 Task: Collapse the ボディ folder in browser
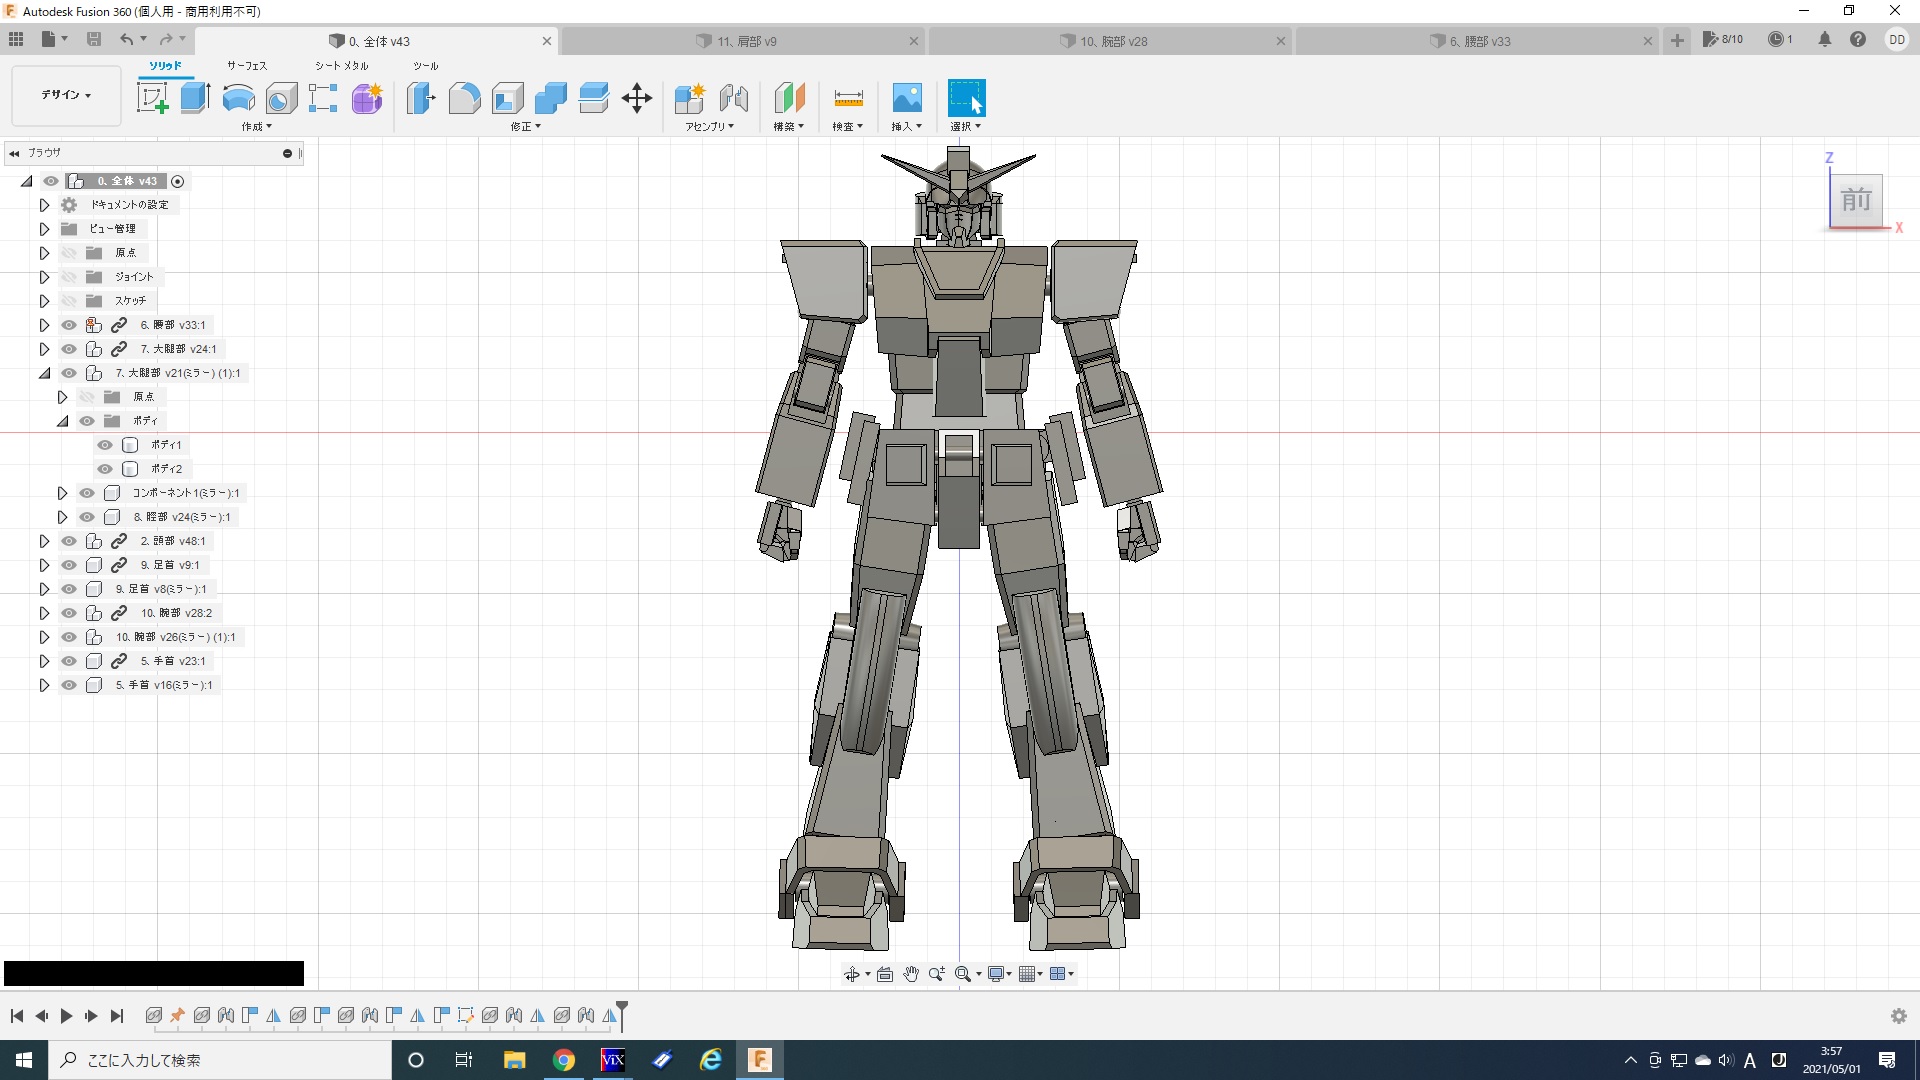click(x=62, y=421)
